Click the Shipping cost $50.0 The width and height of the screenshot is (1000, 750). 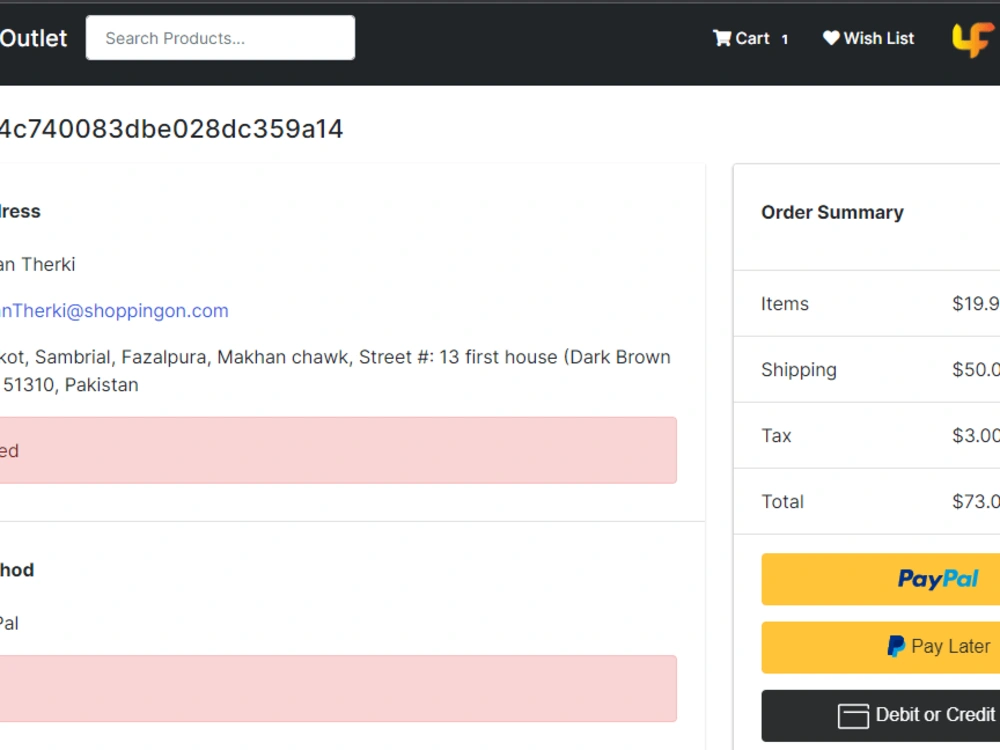point(976,370)
